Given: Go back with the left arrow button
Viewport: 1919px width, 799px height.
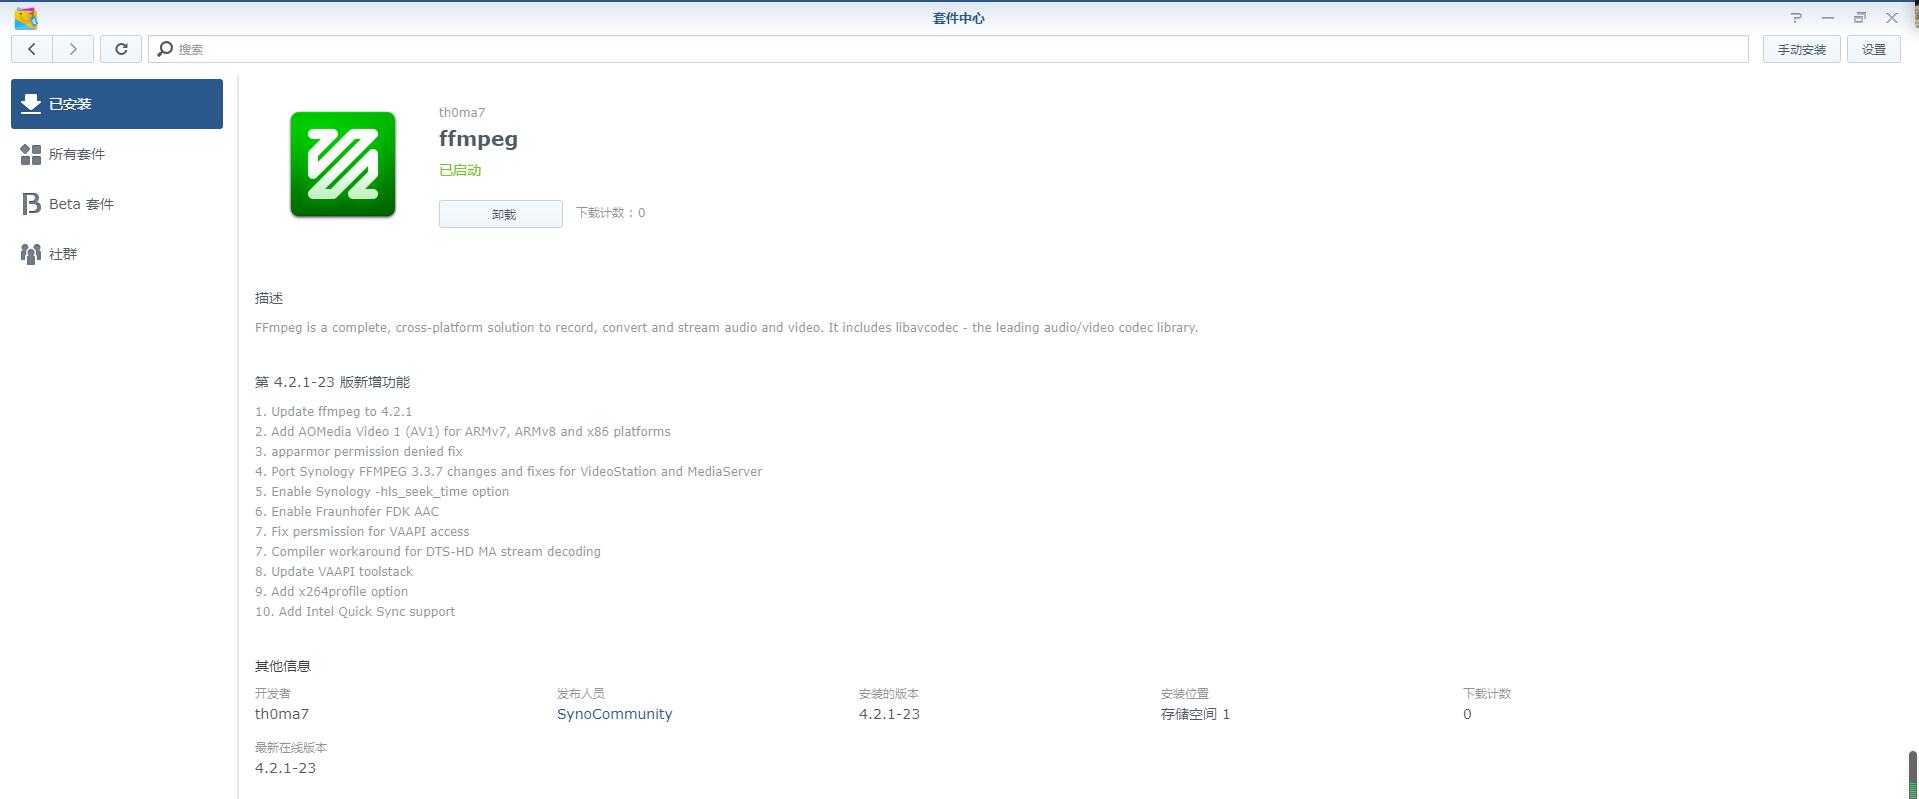Looking at the screenshot, I should click(x=32, y=49).
